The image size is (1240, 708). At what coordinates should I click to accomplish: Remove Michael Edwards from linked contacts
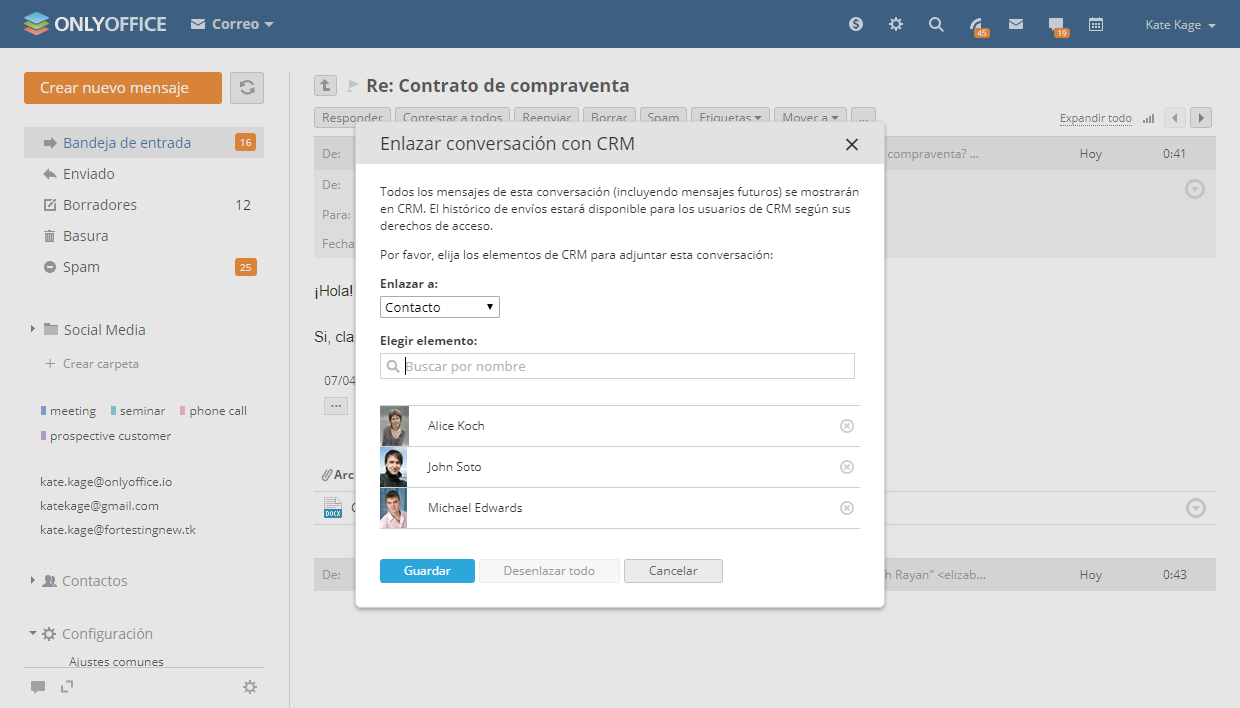pos(847,508)
